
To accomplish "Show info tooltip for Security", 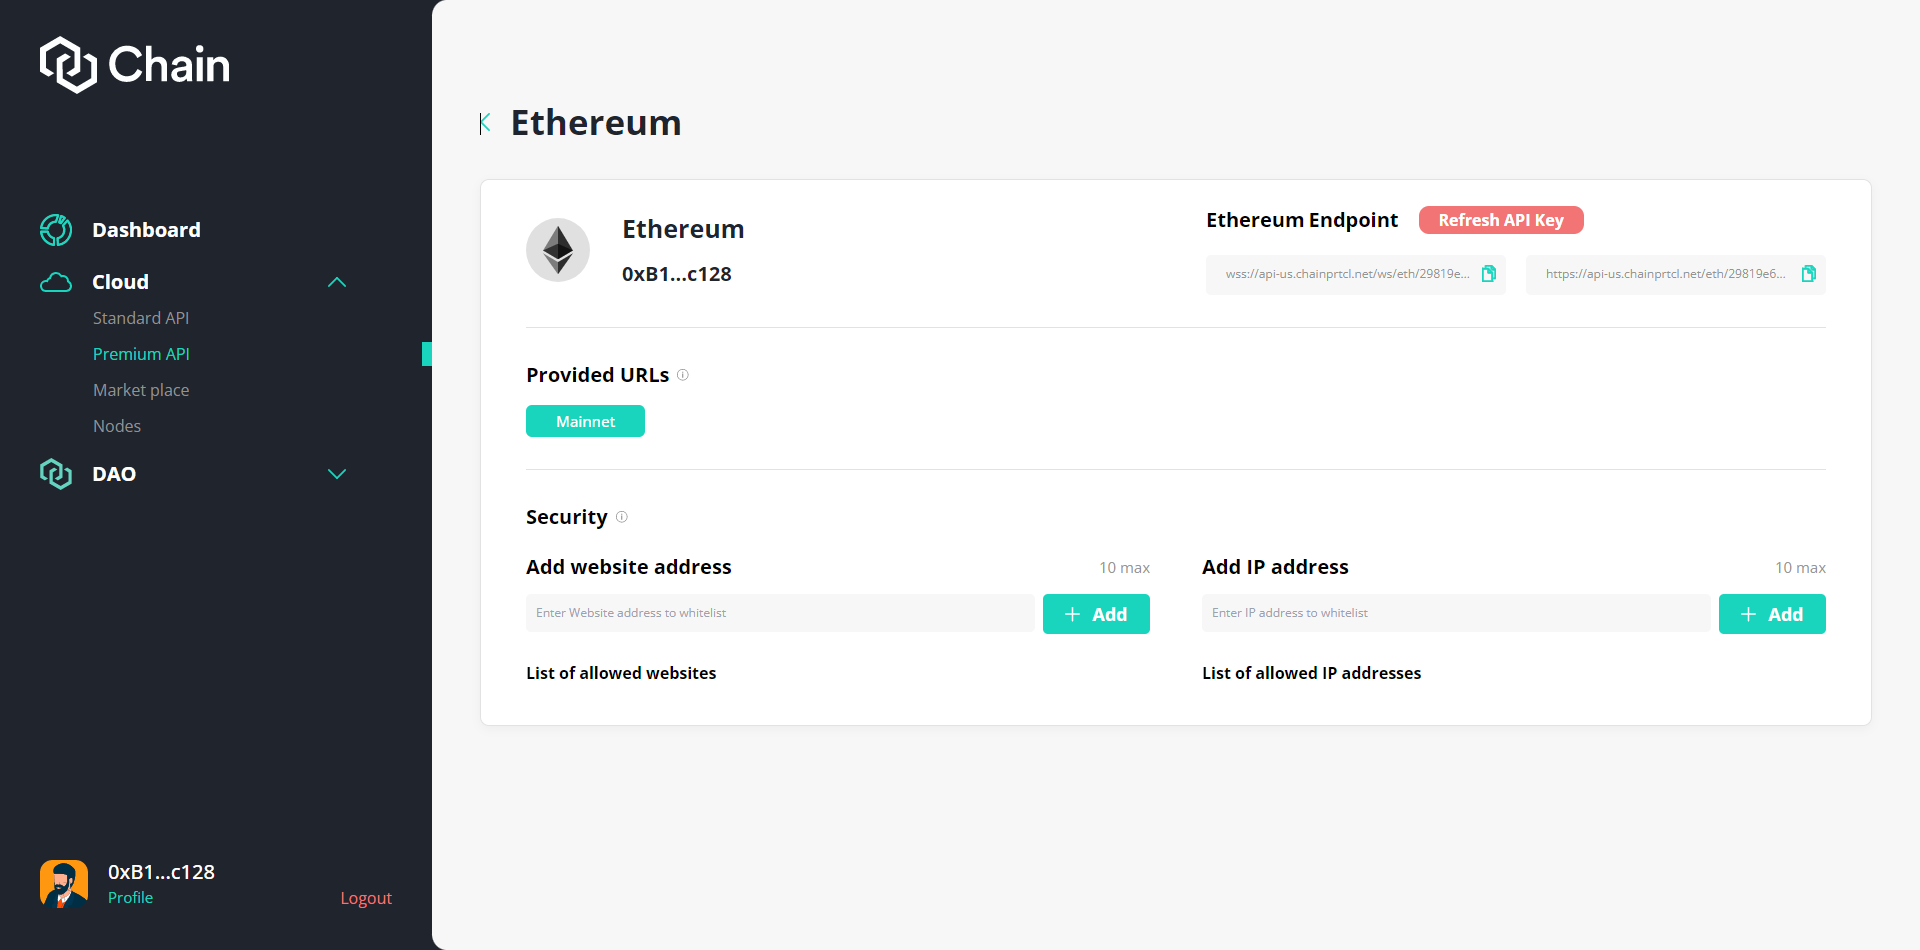I will (622, 517).
